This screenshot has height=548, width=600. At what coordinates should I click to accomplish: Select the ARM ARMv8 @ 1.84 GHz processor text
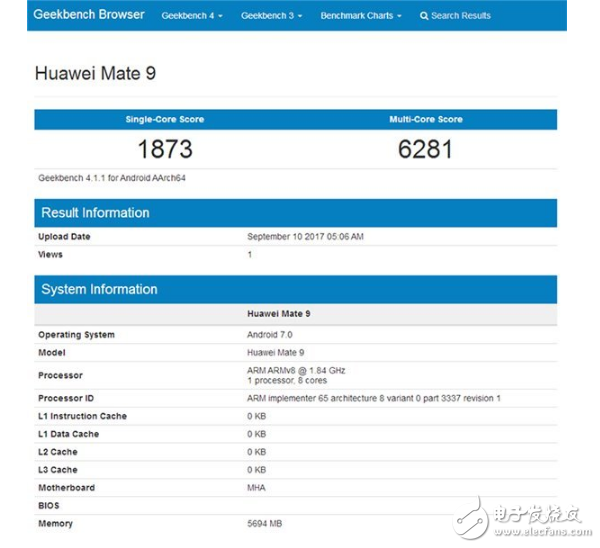coord(296,370)
